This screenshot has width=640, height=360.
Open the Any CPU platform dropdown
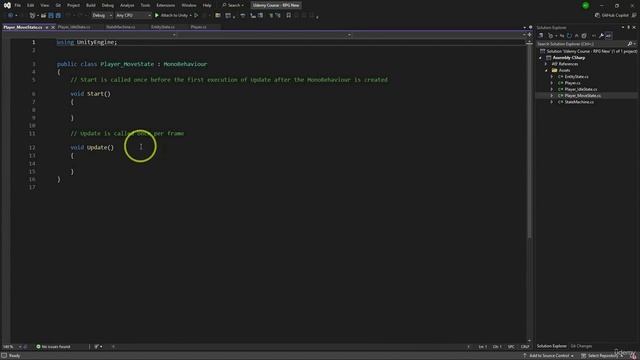click(x=133, y=16)
